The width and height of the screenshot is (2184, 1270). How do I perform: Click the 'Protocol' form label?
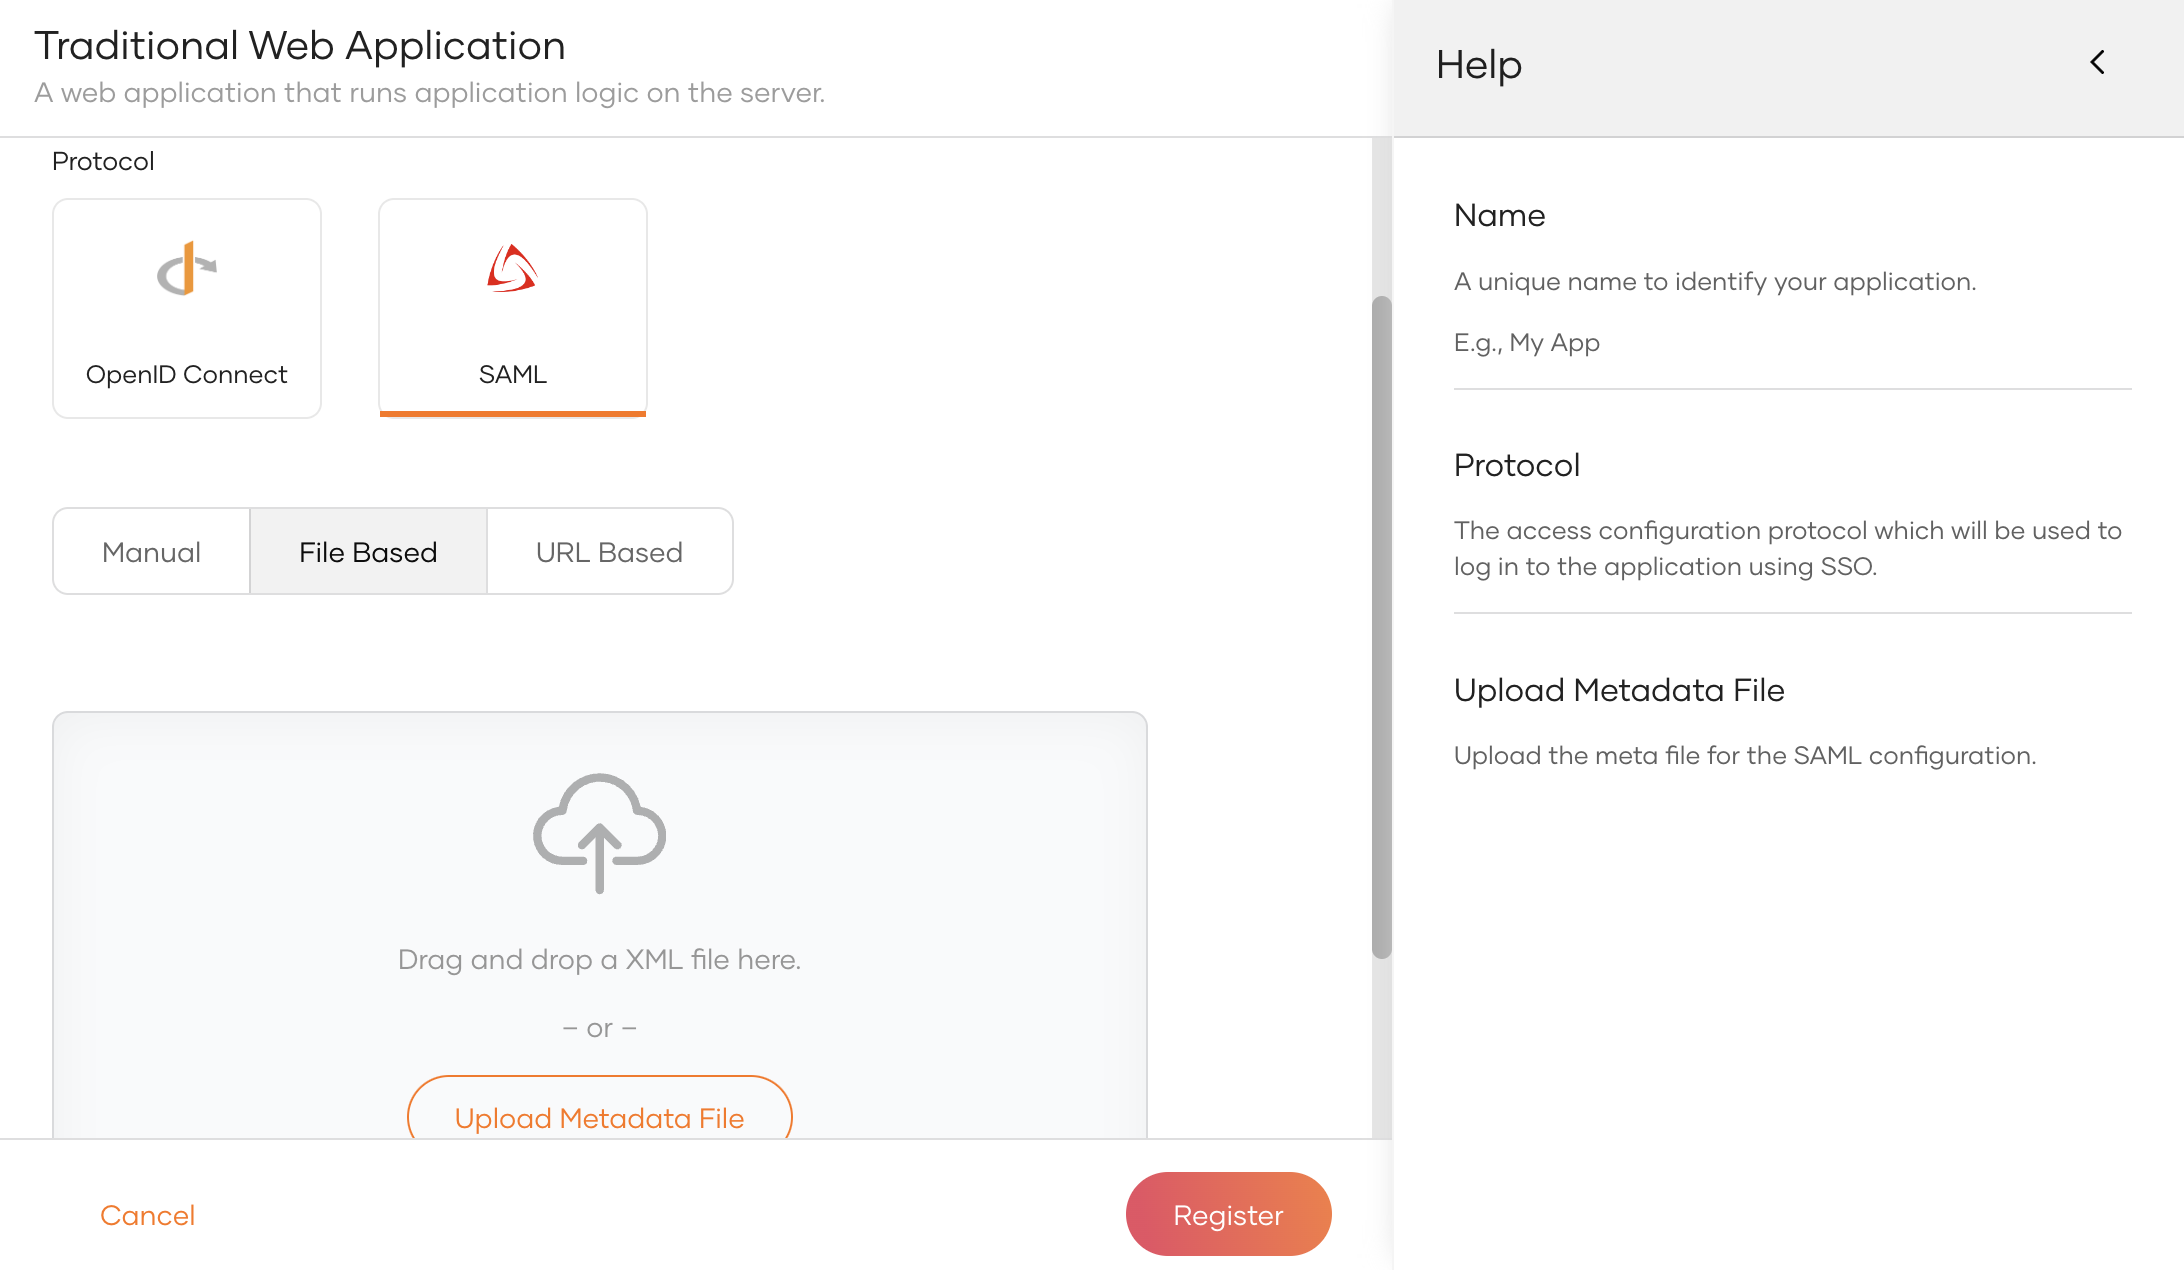[x=103, y=161]
